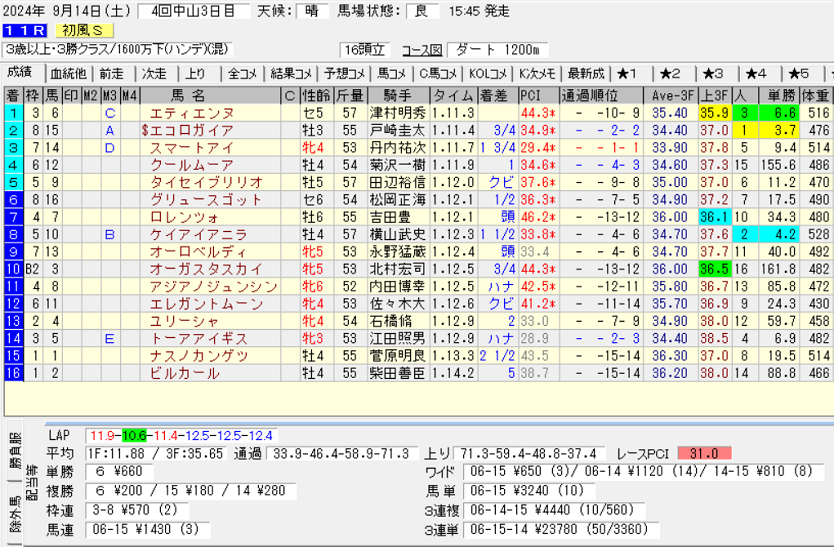The image size is (834, 547).
Task: Open the 前走 tab
Action: (x=112, y=74)
